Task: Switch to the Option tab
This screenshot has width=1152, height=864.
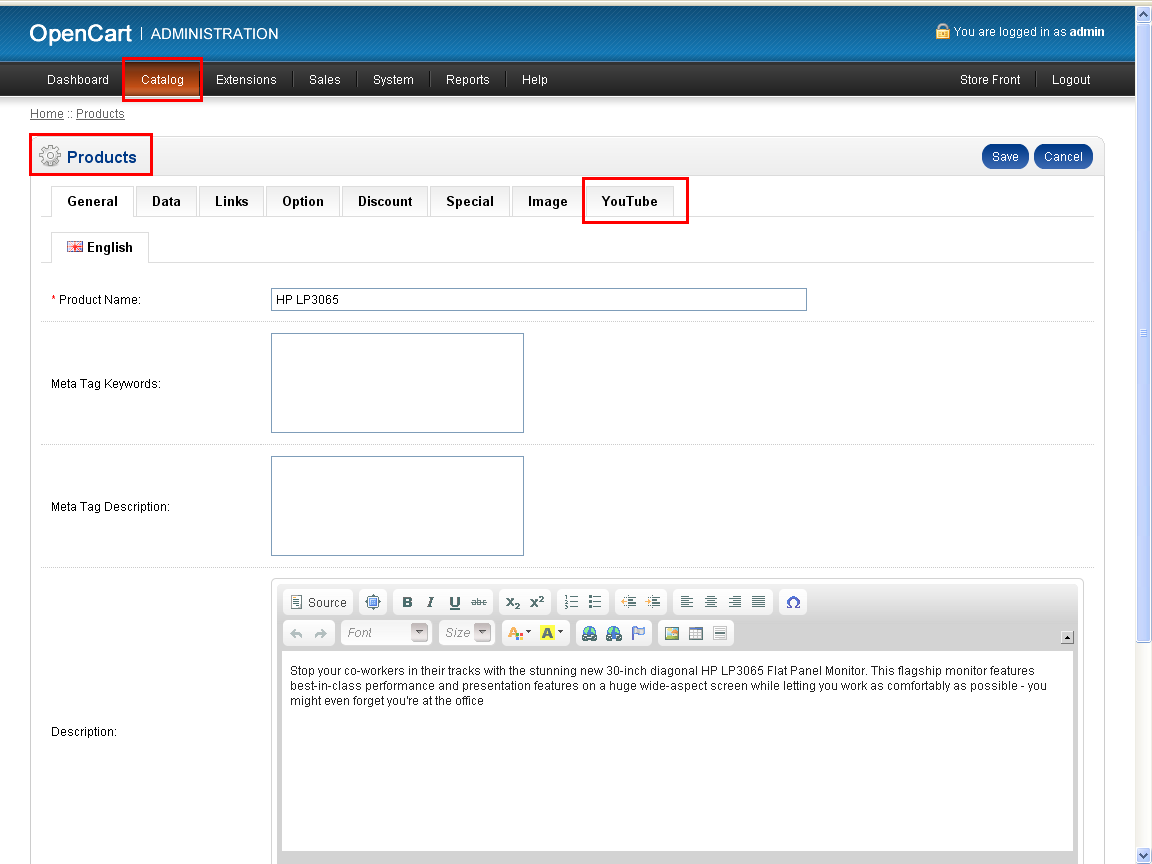Action: [x=303, y=201]
